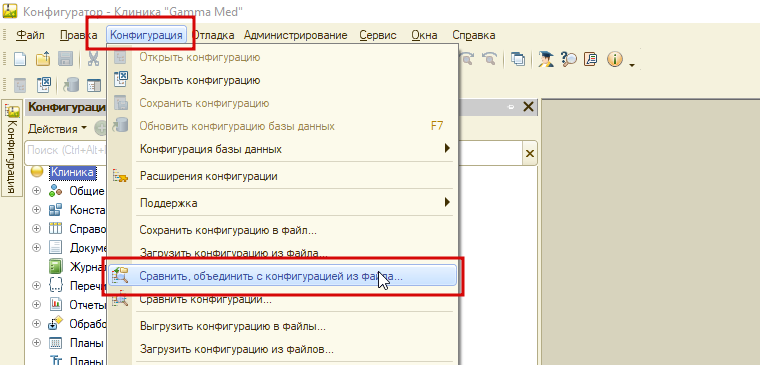The height and width of the screenshot is (365, 760).
Task: Choose Загрузить конфигурацию из файла… item
Action: click(x=282, y=253)
